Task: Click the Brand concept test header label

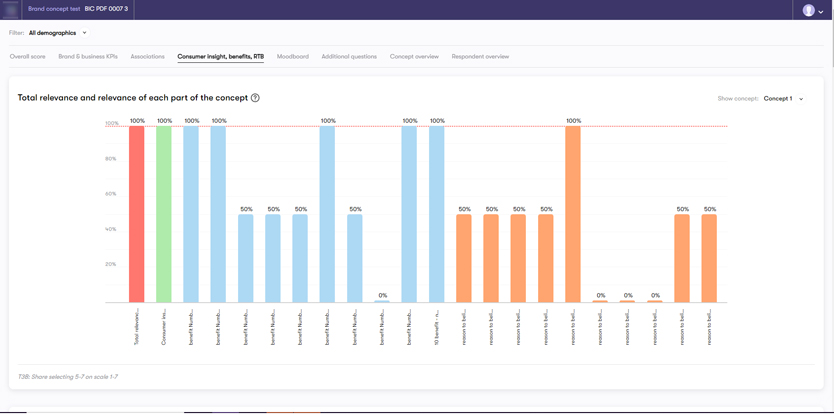Action: (54, 9)
